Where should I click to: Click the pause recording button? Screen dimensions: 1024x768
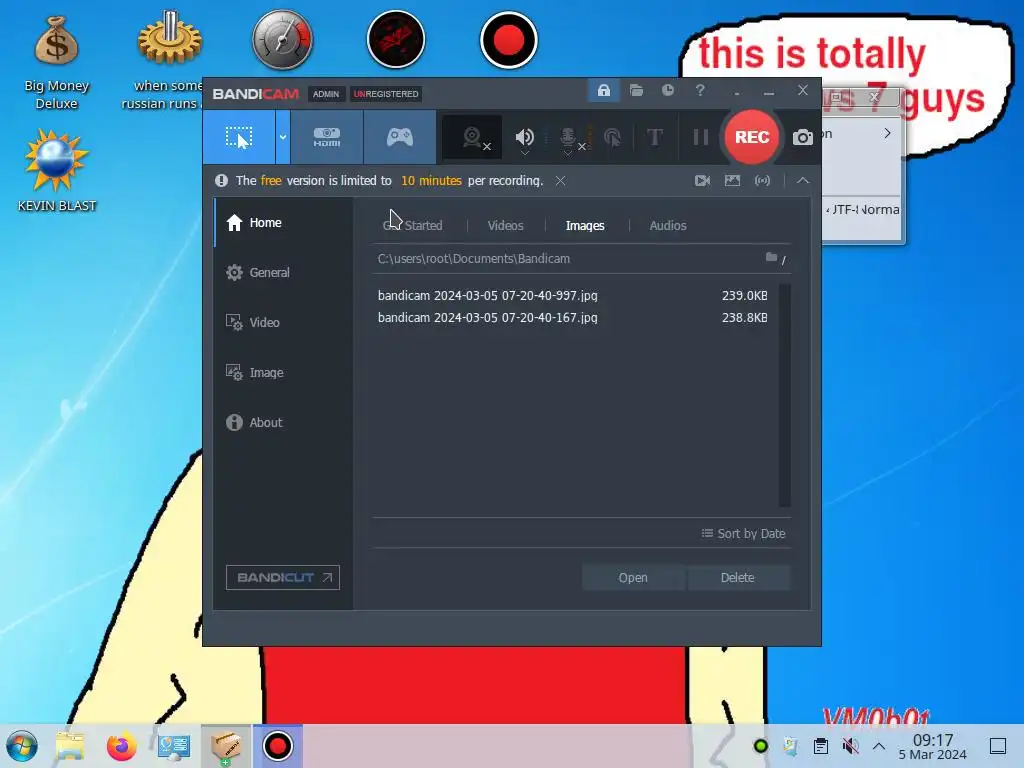701,137
